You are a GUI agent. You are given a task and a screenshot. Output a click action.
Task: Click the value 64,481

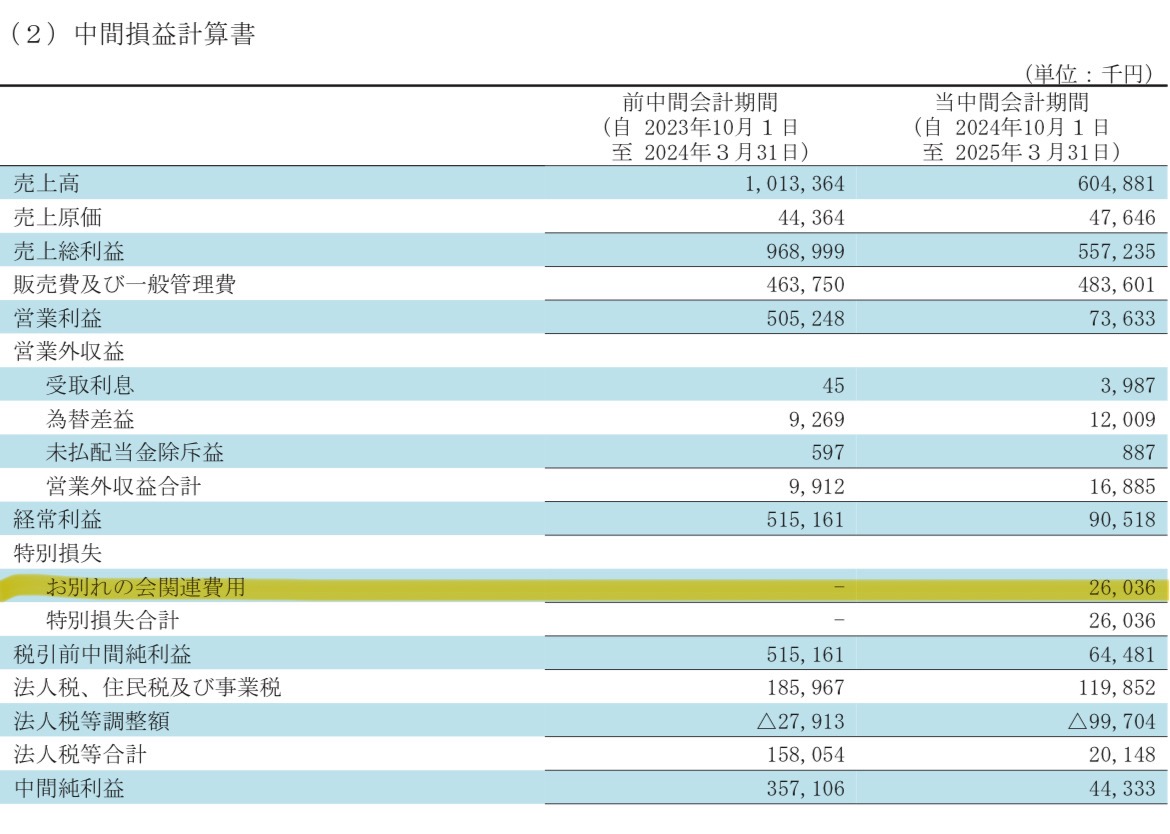1122,655
